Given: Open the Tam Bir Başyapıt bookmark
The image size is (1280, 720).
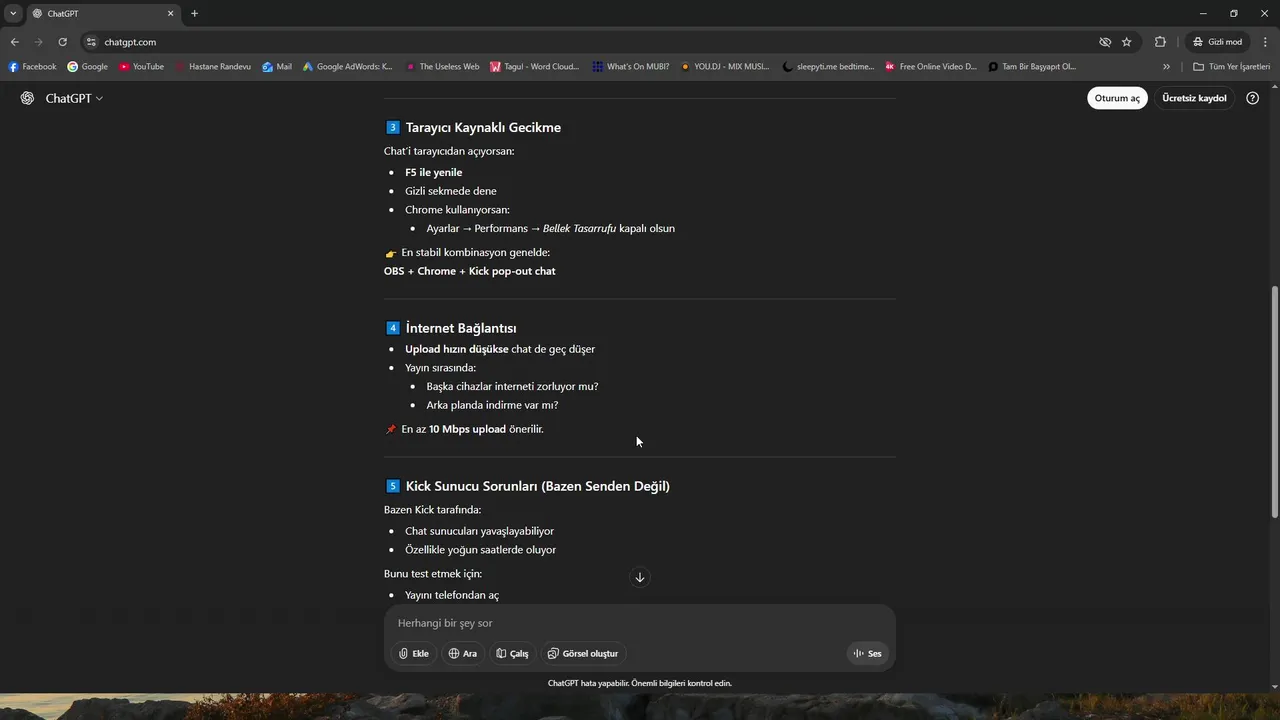Looking at the screenshot, I should point(1032,67).
